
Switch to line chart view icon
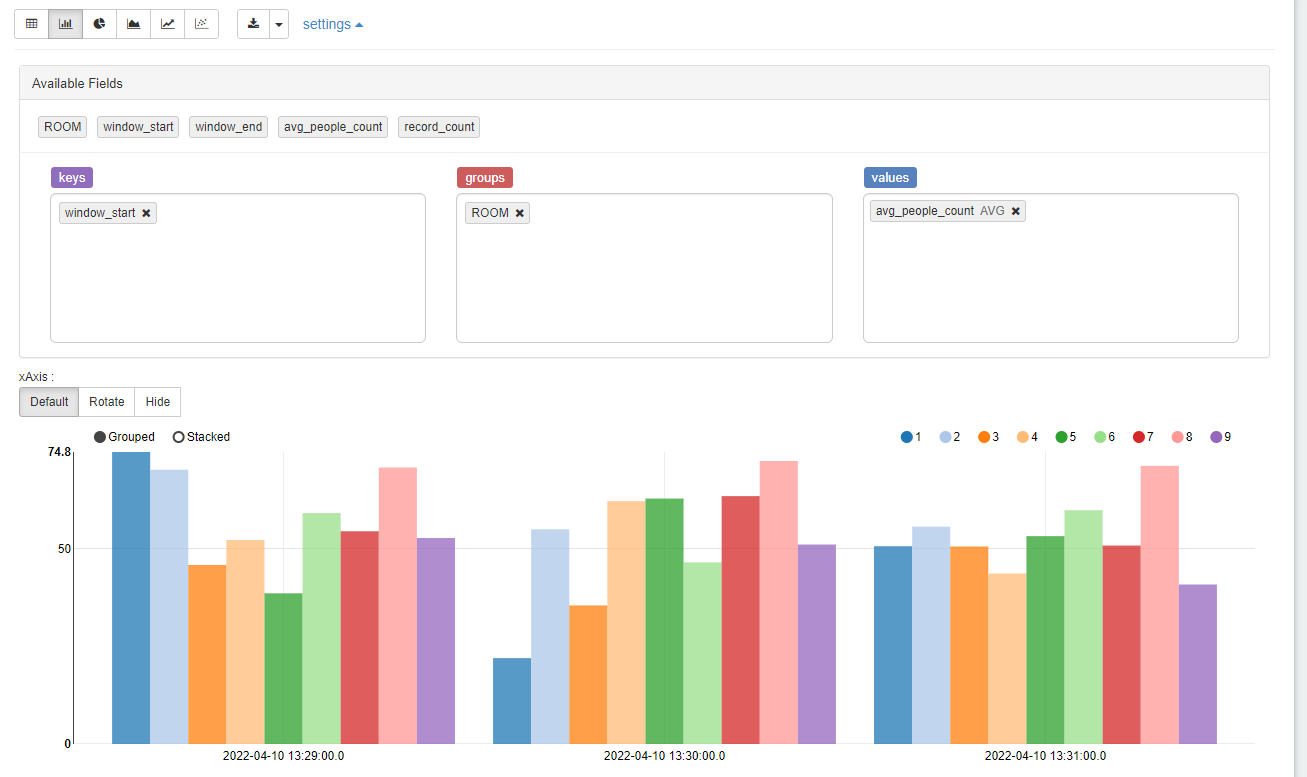pyautogui.click(x=168, y=24)
